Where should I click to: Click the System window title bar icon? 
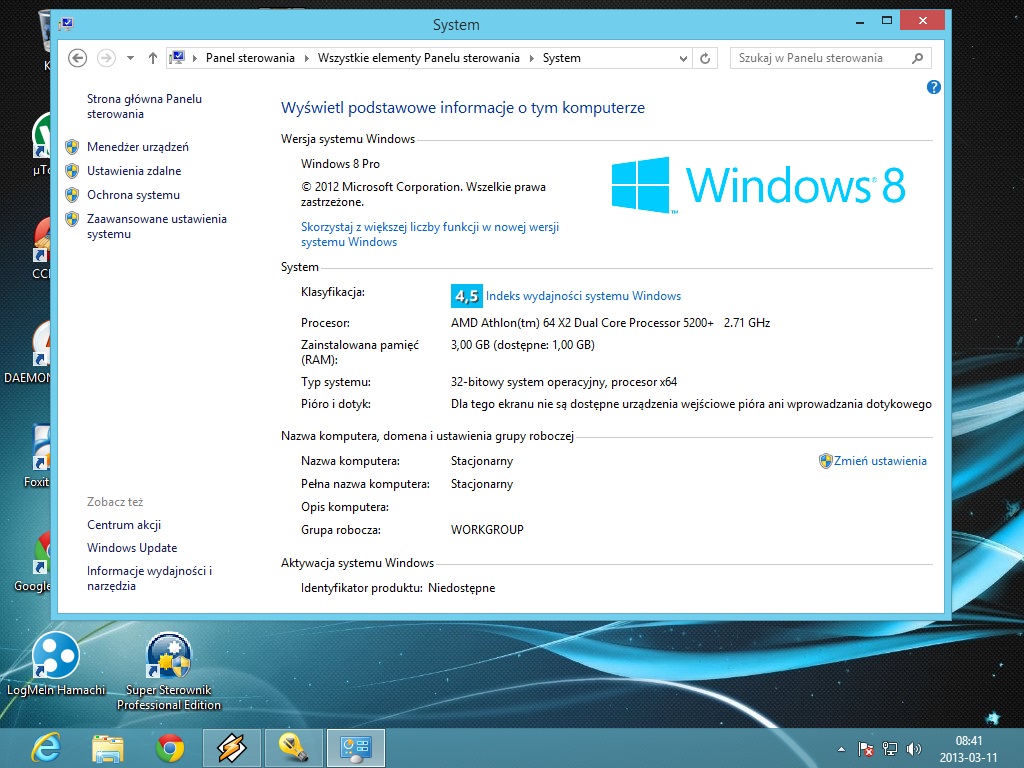66,24
